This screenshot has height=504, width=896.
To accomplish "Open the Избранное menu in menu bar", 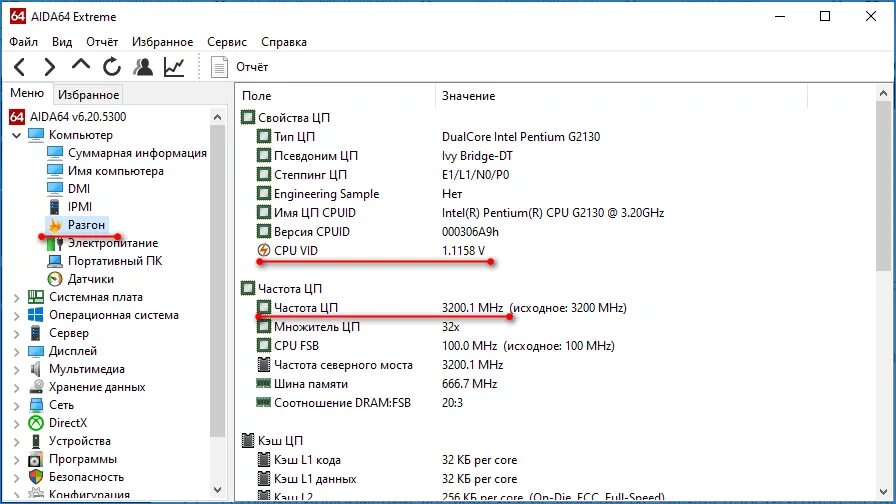I will [x=162, y=42].
